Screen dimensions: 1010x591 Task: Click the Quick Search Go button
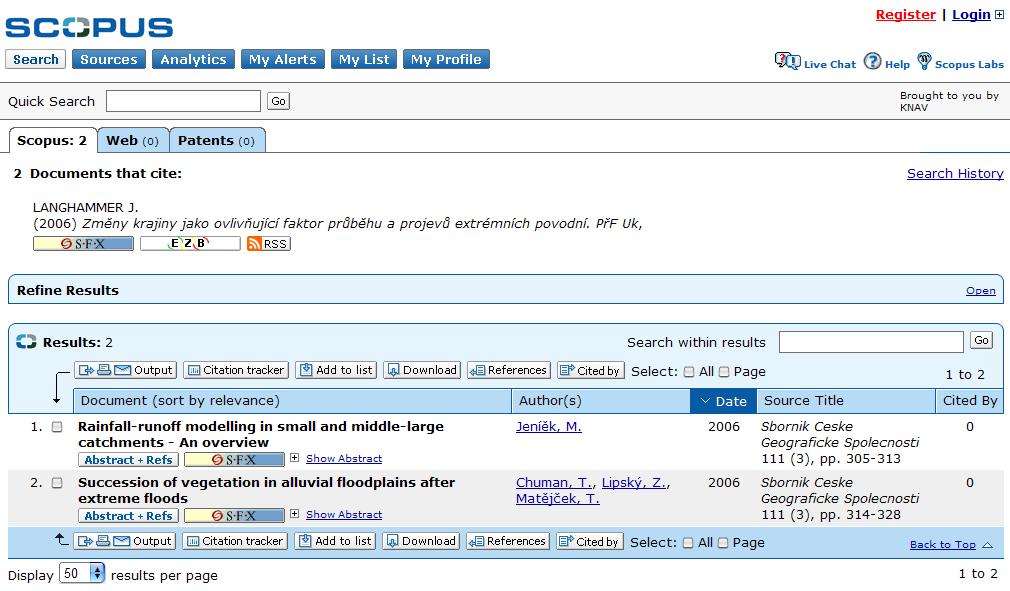click(278, 101)
